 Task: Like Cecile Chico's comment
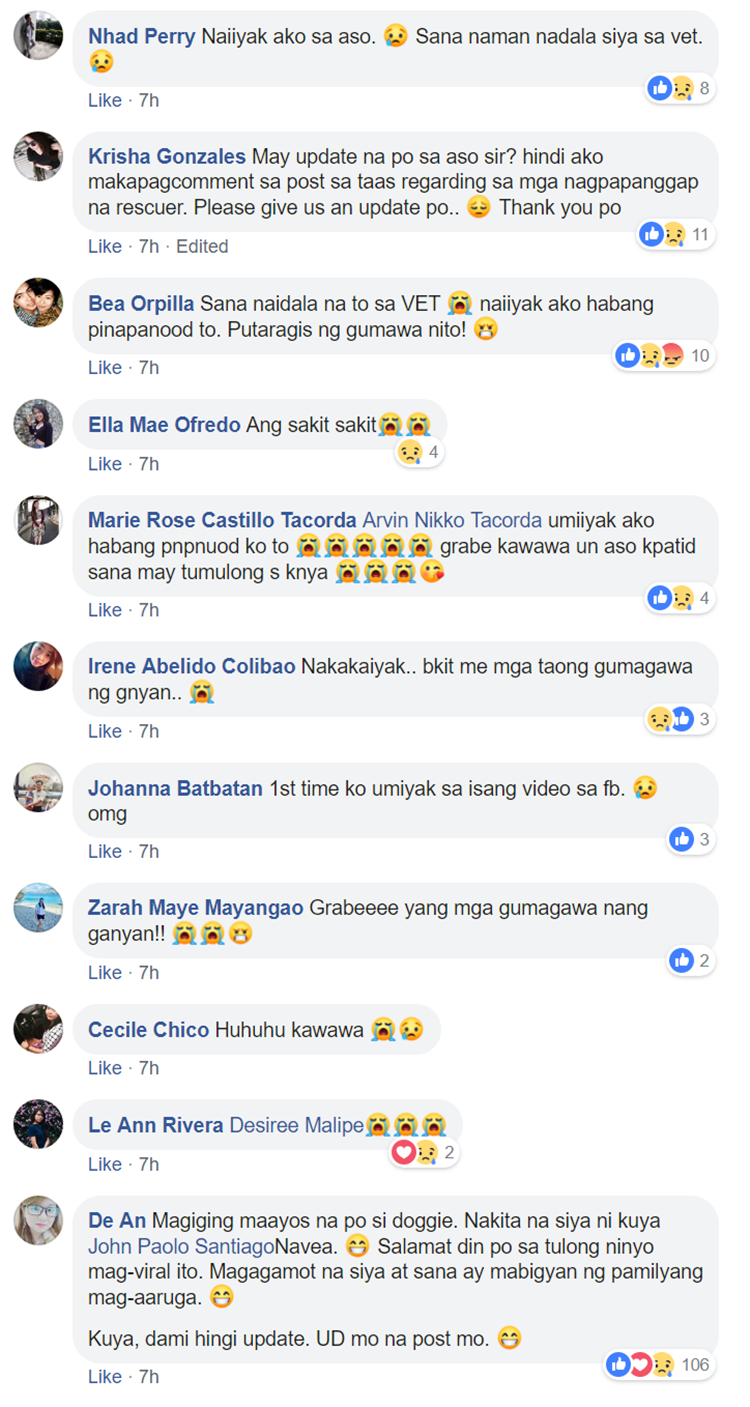pos(105,1068)
